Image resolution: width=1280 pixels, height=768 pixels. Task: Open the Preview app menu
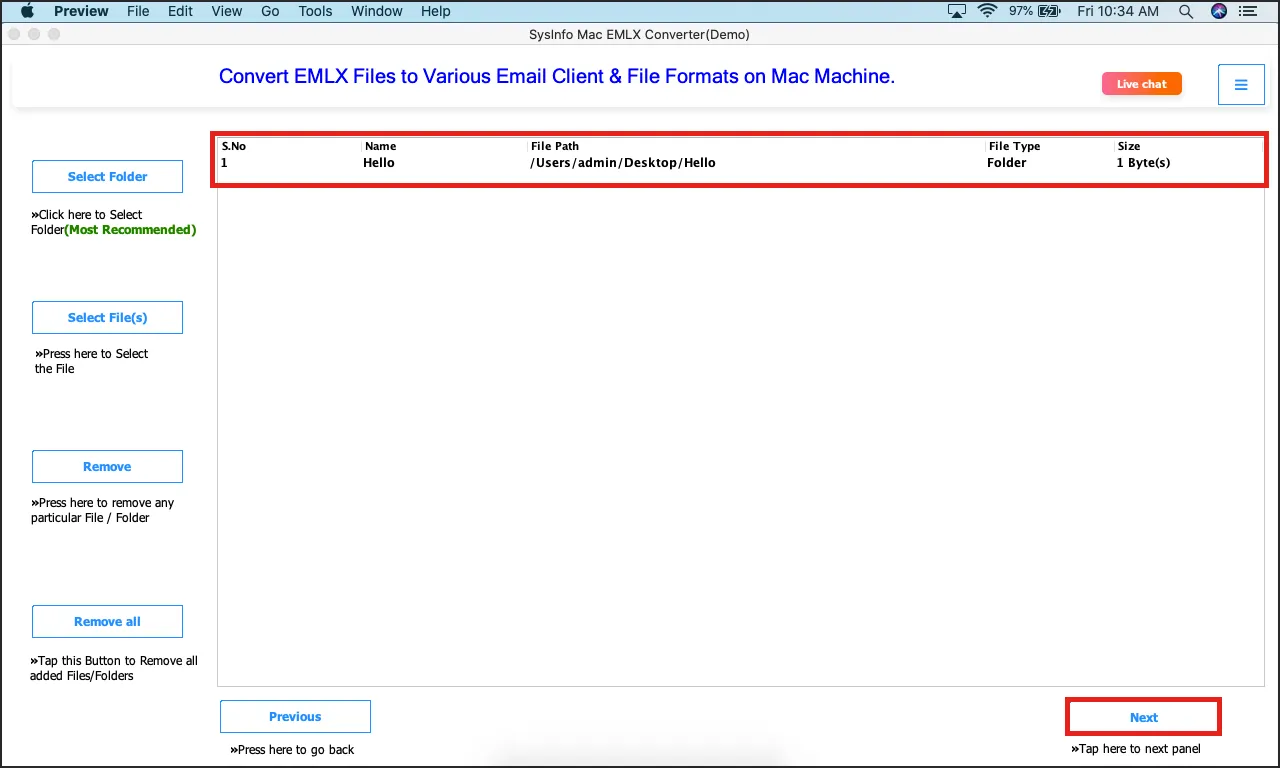81,11
